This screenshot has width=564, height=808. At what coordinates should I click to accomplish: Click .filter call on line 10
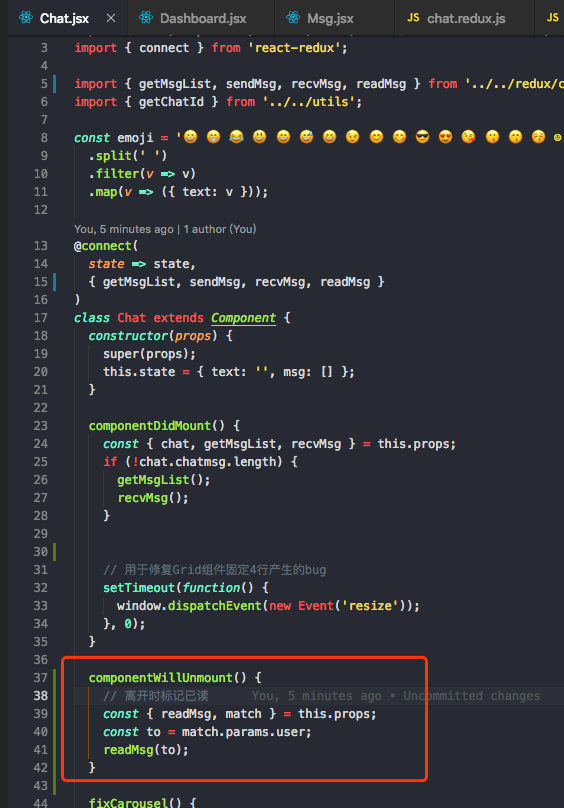[x=142, y=174]
